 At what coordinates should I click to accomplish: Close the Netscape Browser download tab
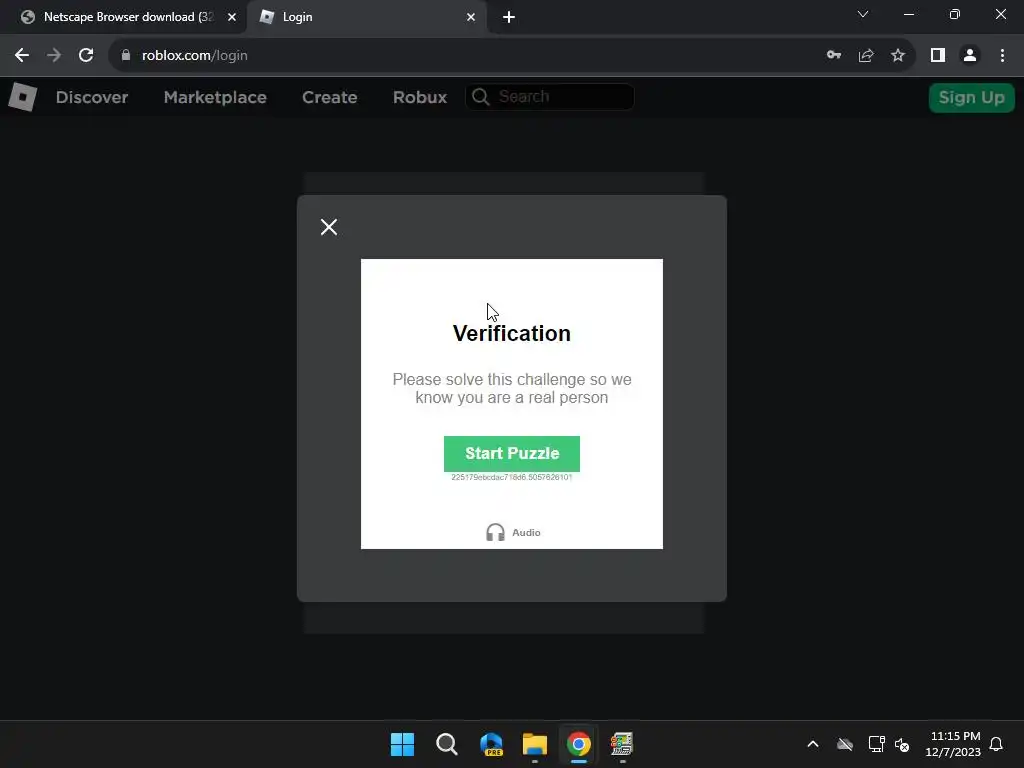pyautogui.click(x=232, y=17)
